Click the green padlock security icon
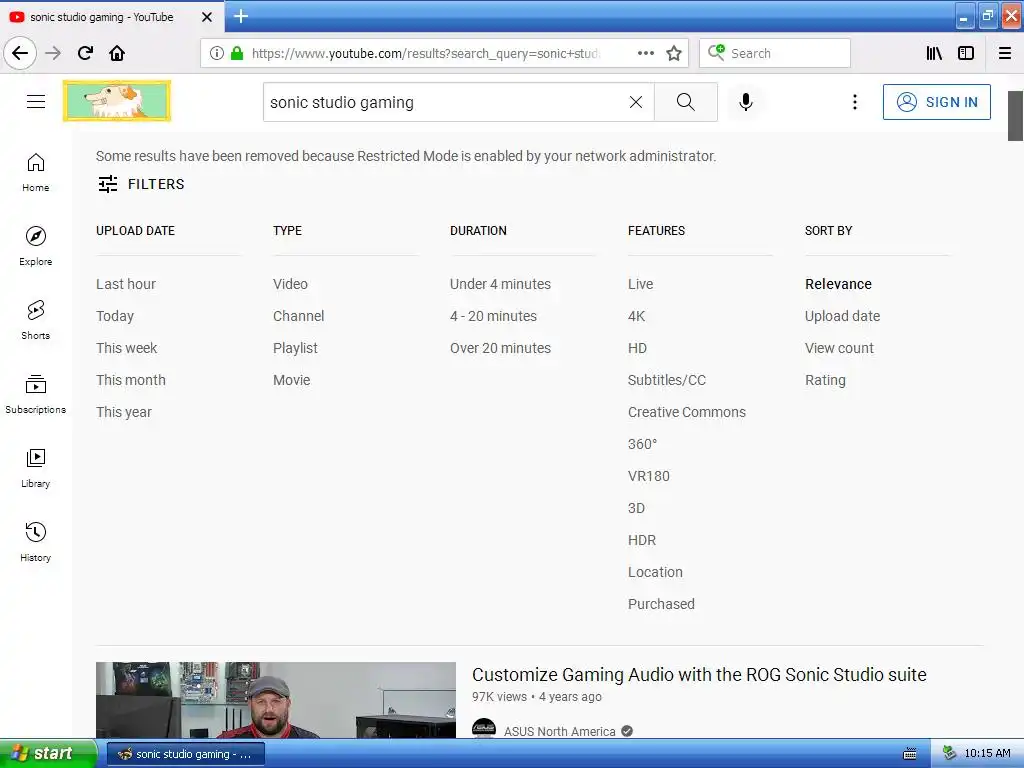This screenshot has height=768, width=1024. (x=237, y=53)
